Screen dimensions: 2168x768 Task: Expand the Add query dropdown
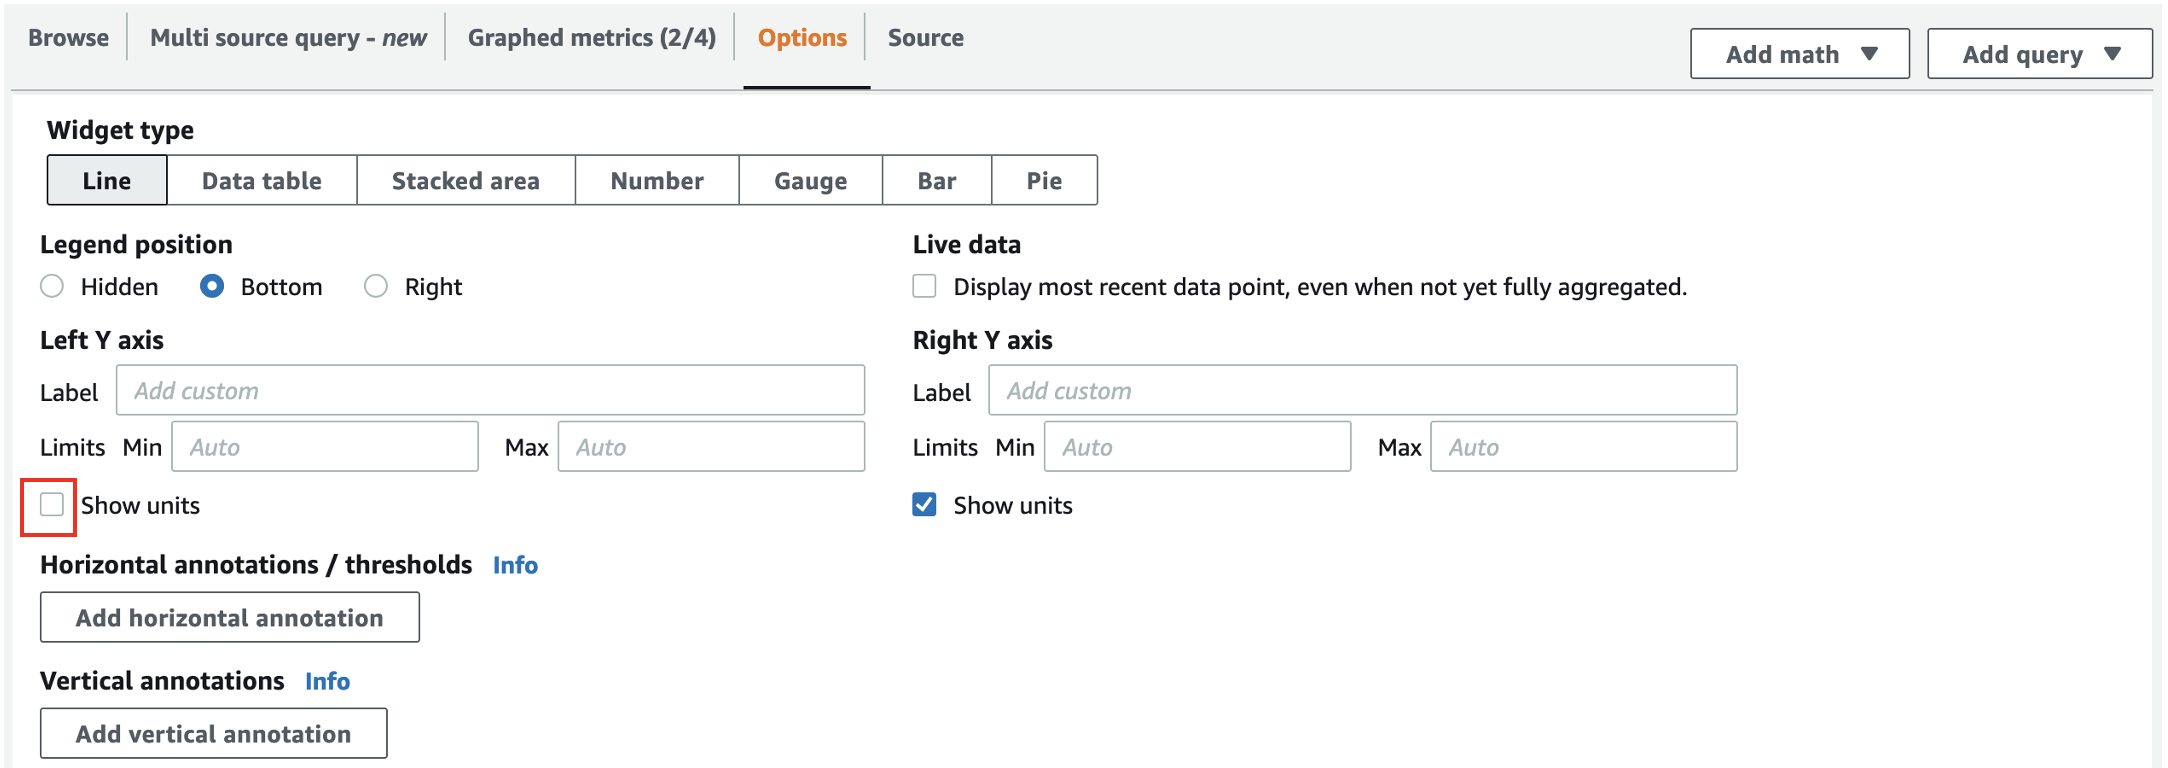tap(2039, 54)
